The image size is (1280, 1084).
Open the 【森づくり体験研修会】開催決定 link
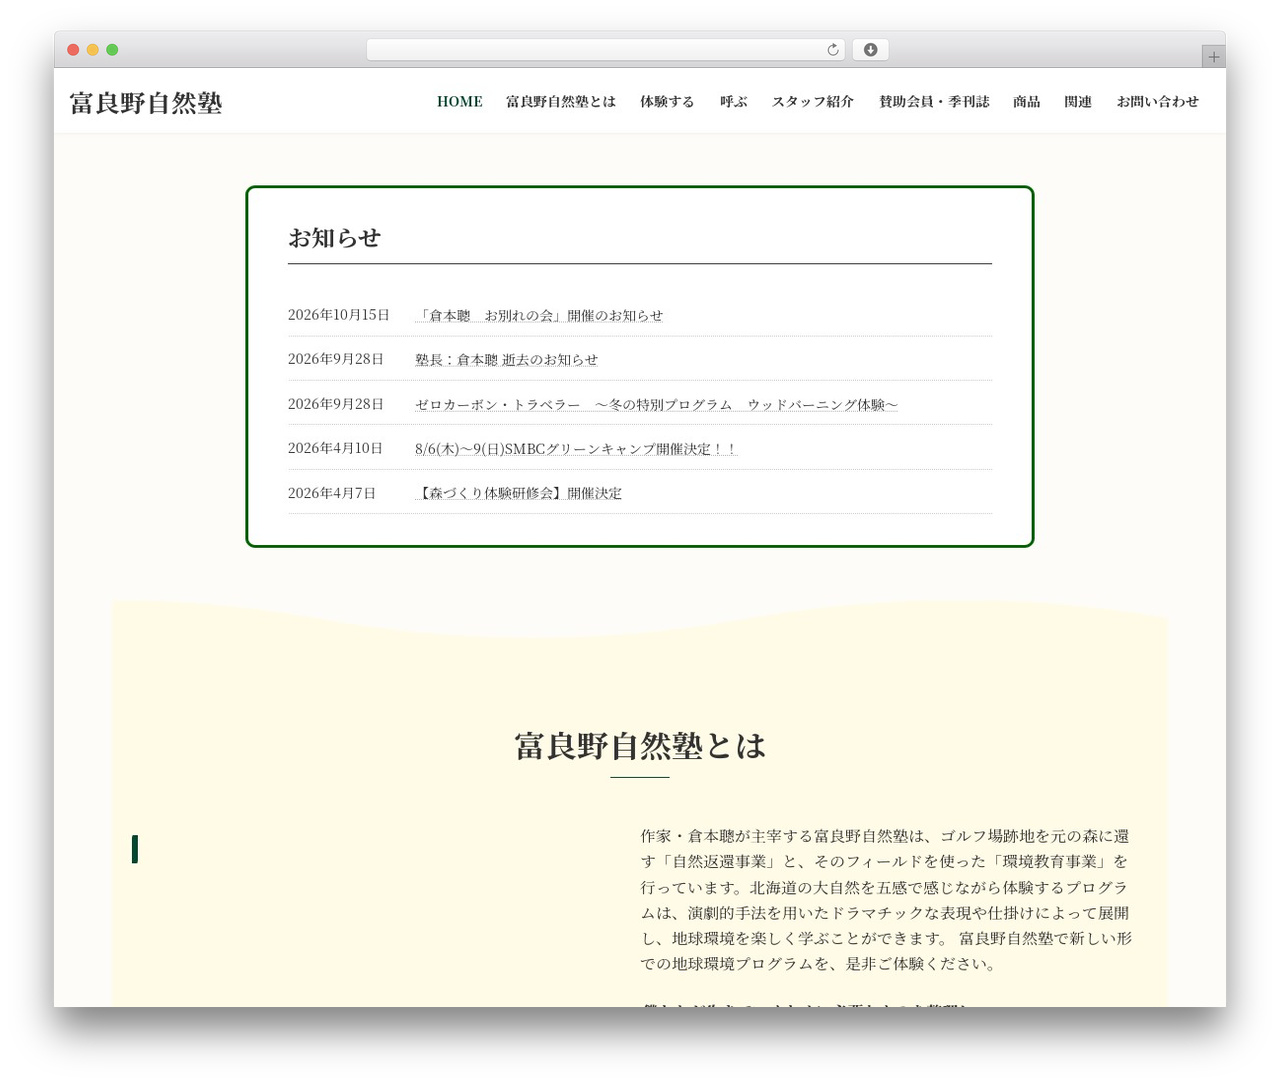pyautogui.click(x=518, y=493)
